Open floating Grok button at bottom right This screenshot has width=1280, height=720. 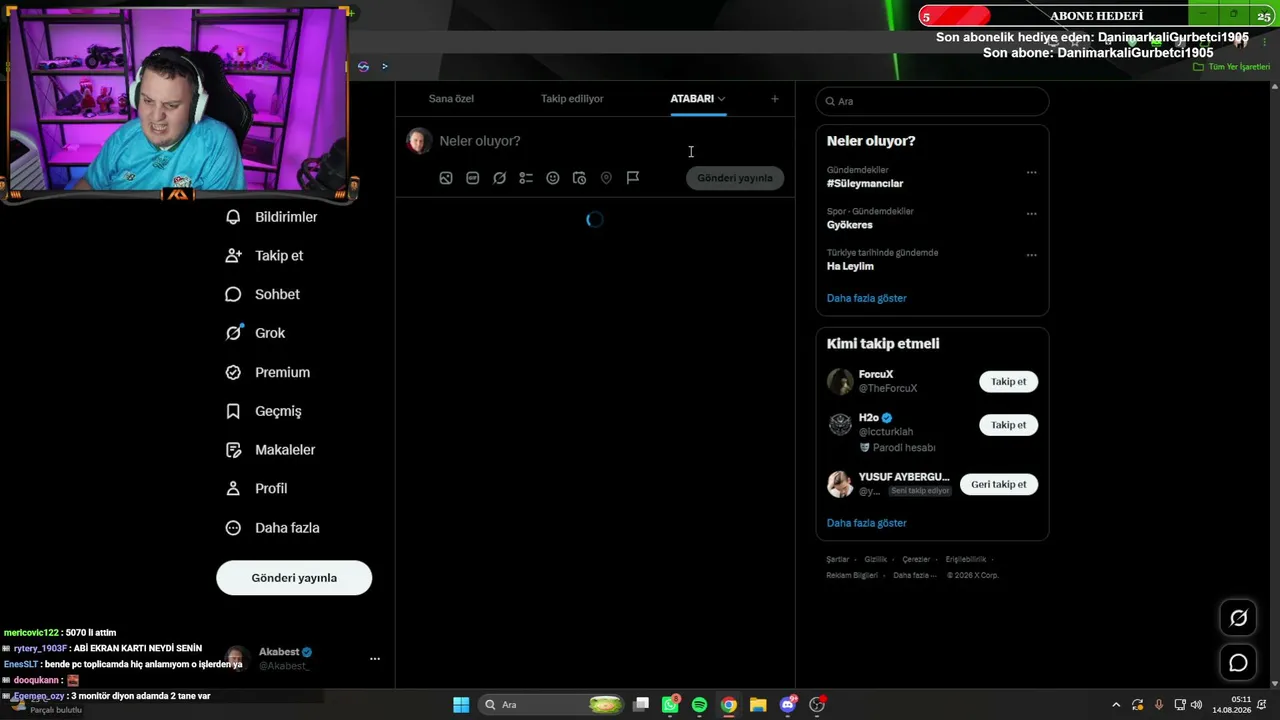coord(1238,618)
